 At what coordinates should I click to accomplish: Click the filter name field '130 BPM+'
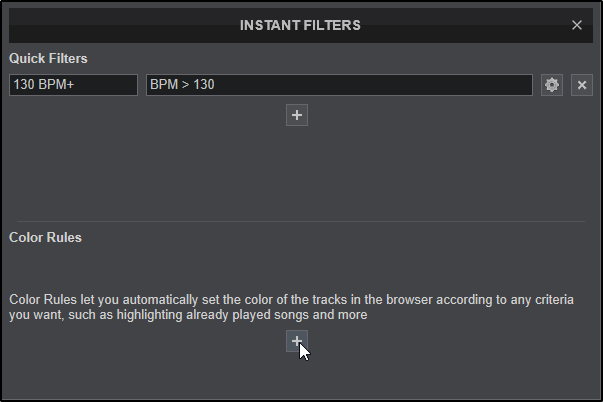click(x=73, y=85)
